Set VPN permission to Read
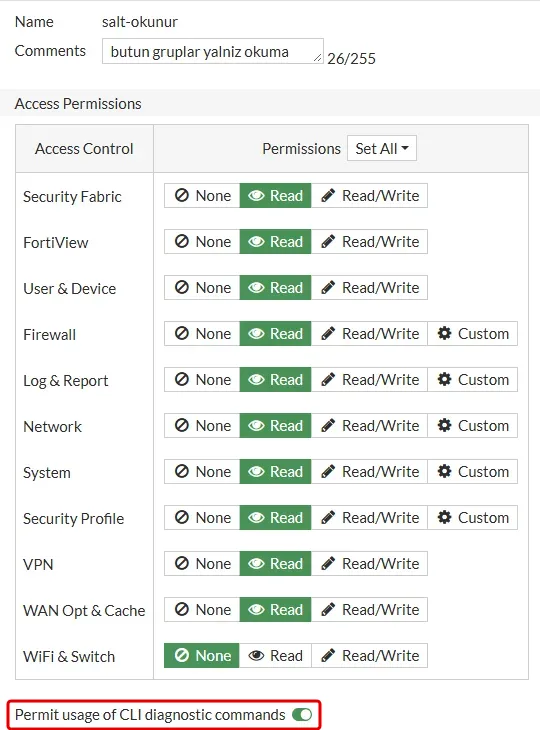This screenshot has height=730, width=540. [276, 564]
